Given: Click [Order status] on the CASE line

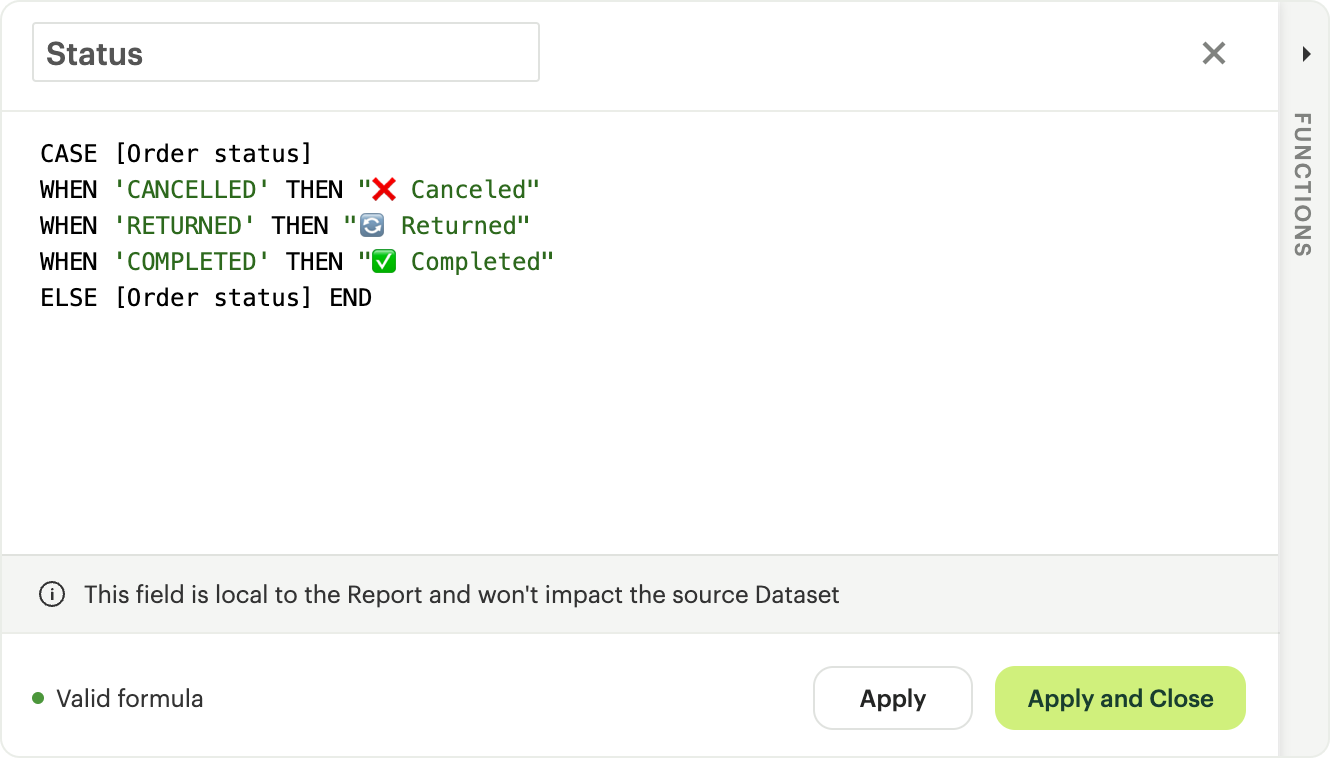Looking at the screenshot, I should click(x=214, y=154).
